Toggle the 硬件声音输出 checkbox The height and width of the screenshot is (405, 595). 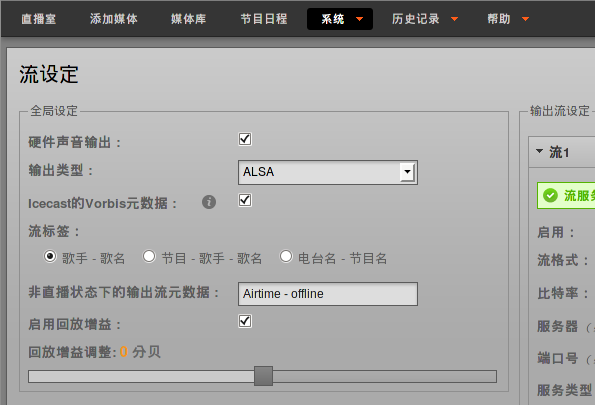point(245,139)
